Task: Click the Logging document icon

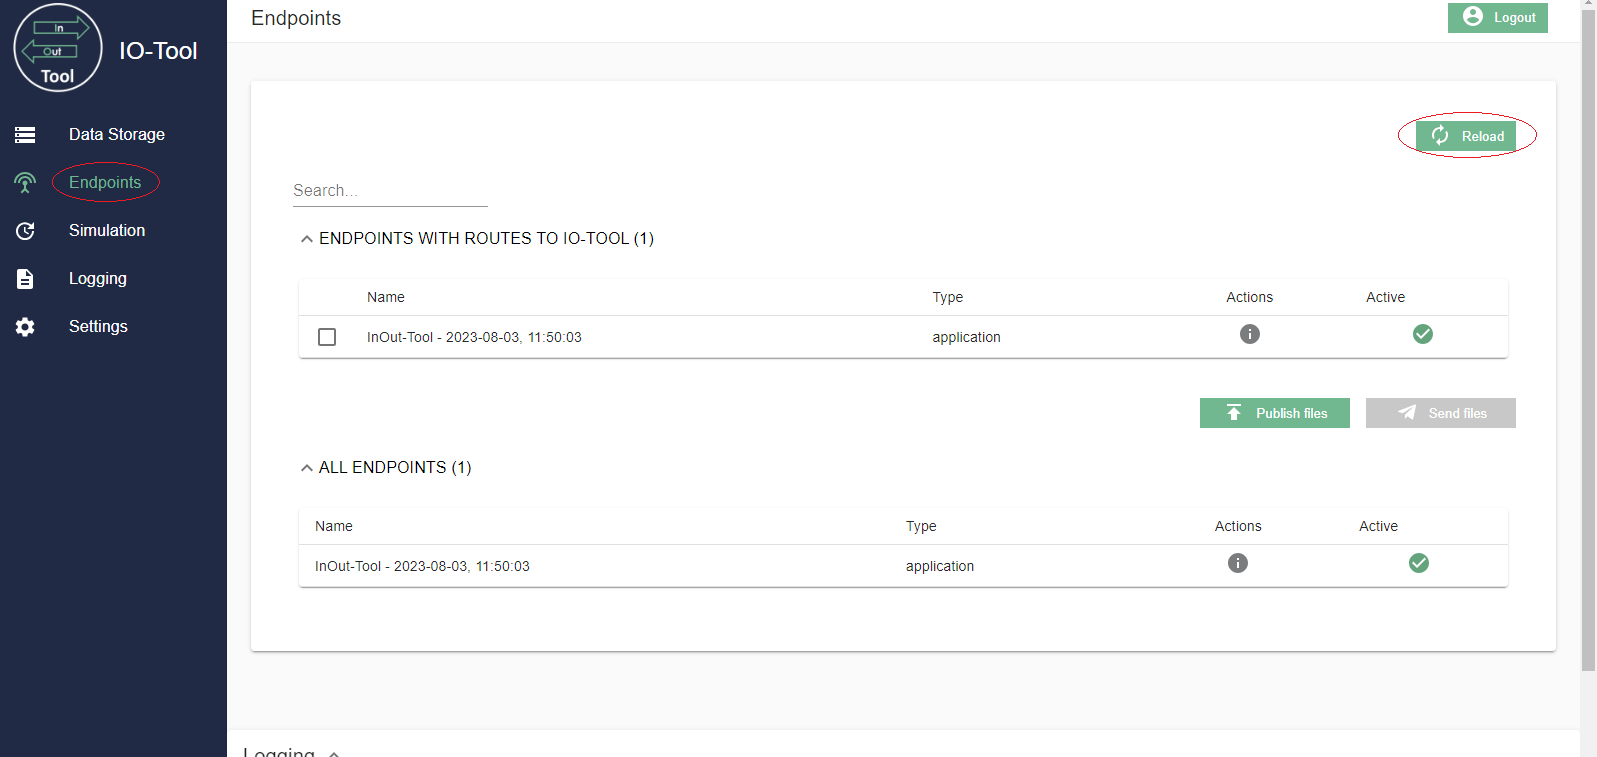Action: point(24,278)
